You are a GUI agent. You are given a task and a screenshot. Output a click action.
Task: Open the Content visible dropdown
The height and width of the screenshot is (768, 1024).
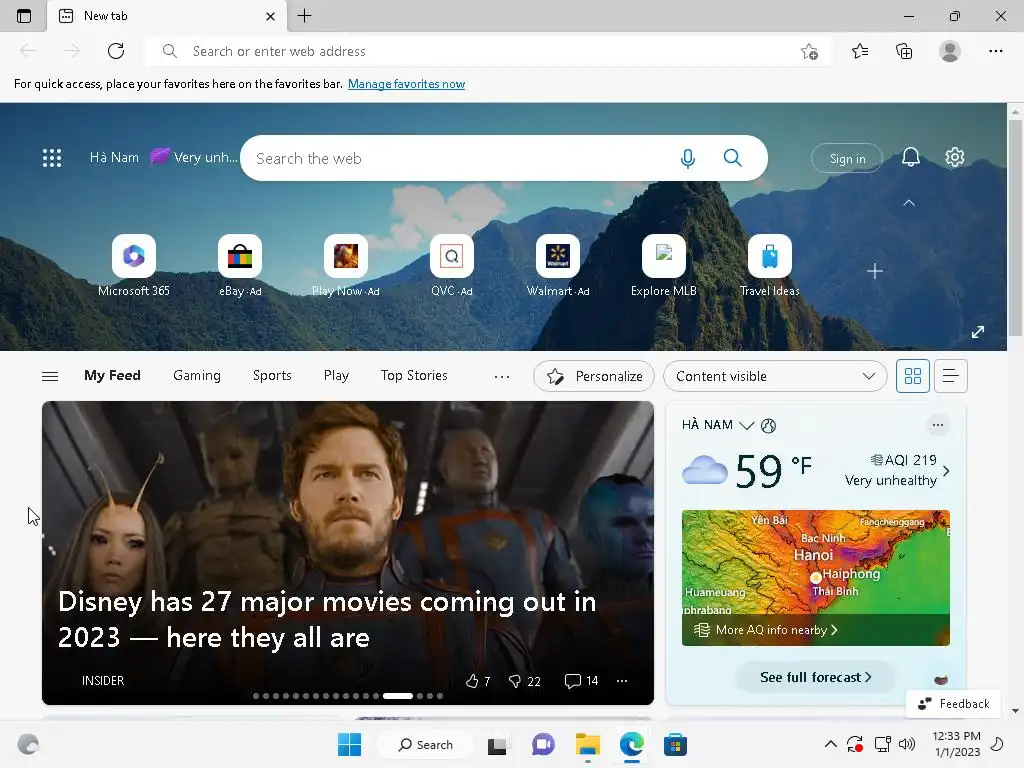[775, 376]
